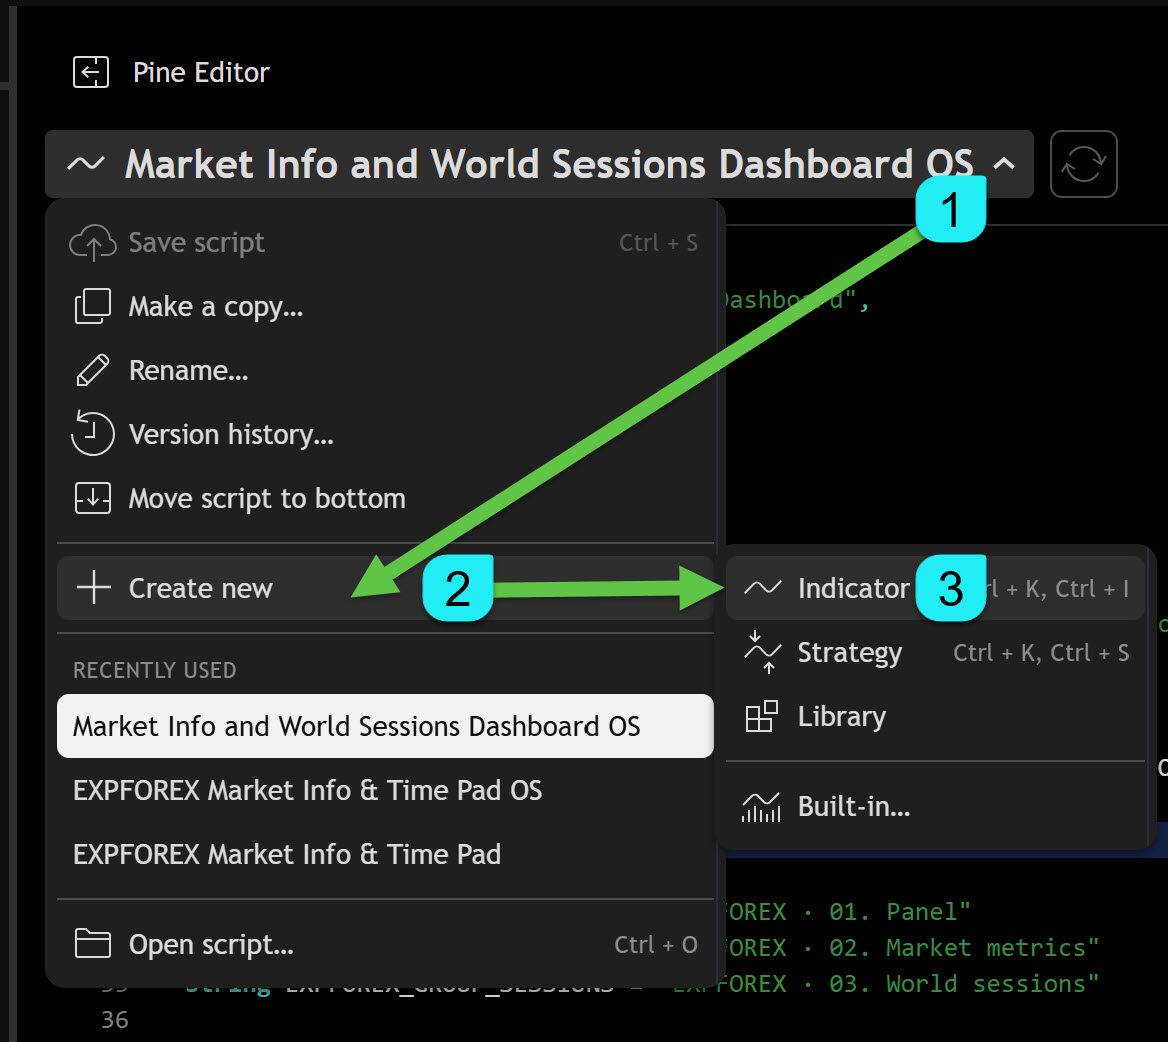Choose Make a copy... menu entry

coord(385,307)
